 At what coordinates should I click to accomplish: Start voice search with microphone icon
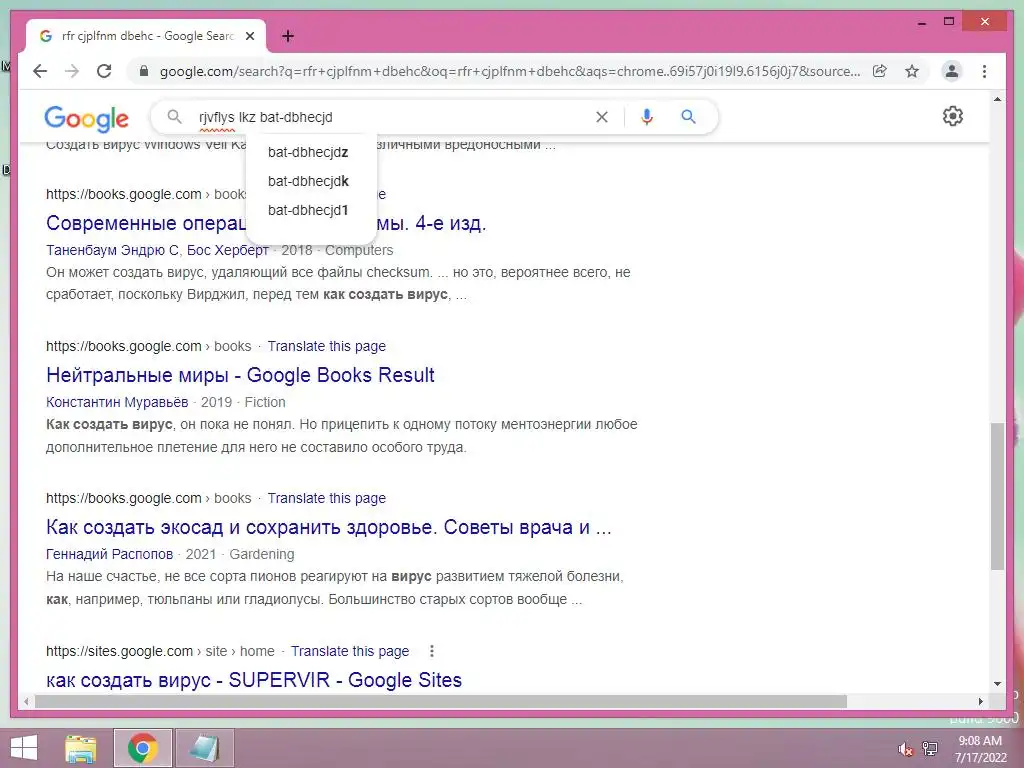pyautogui.click(x=647, y=117)
